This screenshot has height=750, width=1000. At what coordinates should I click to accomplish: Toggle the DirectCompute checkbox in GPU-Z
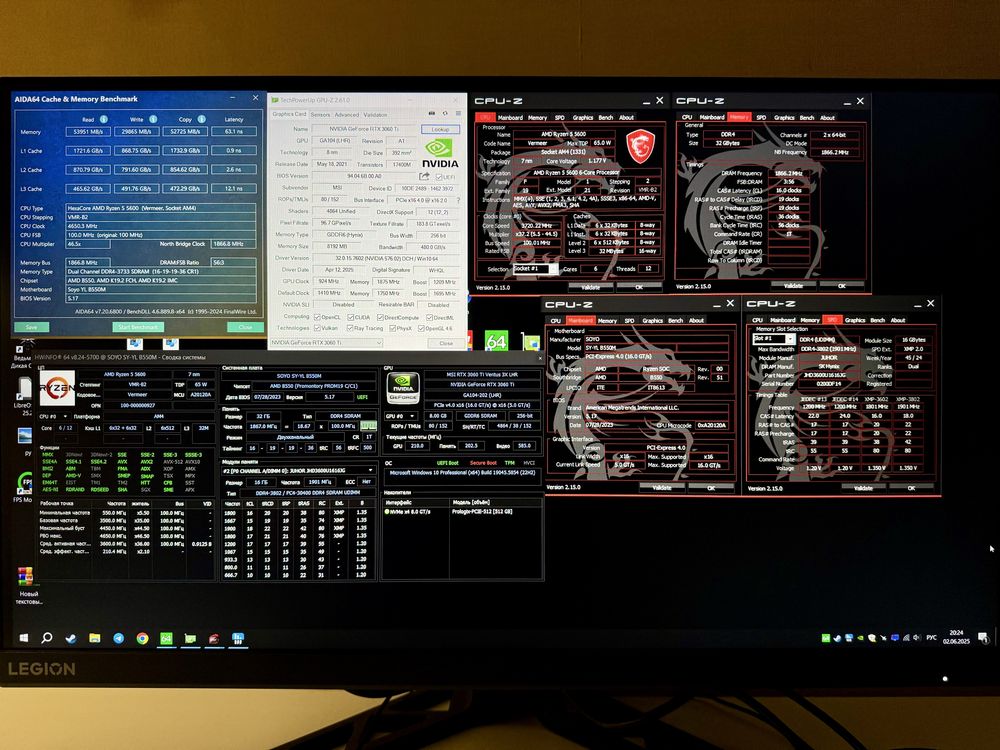point(381,317)
